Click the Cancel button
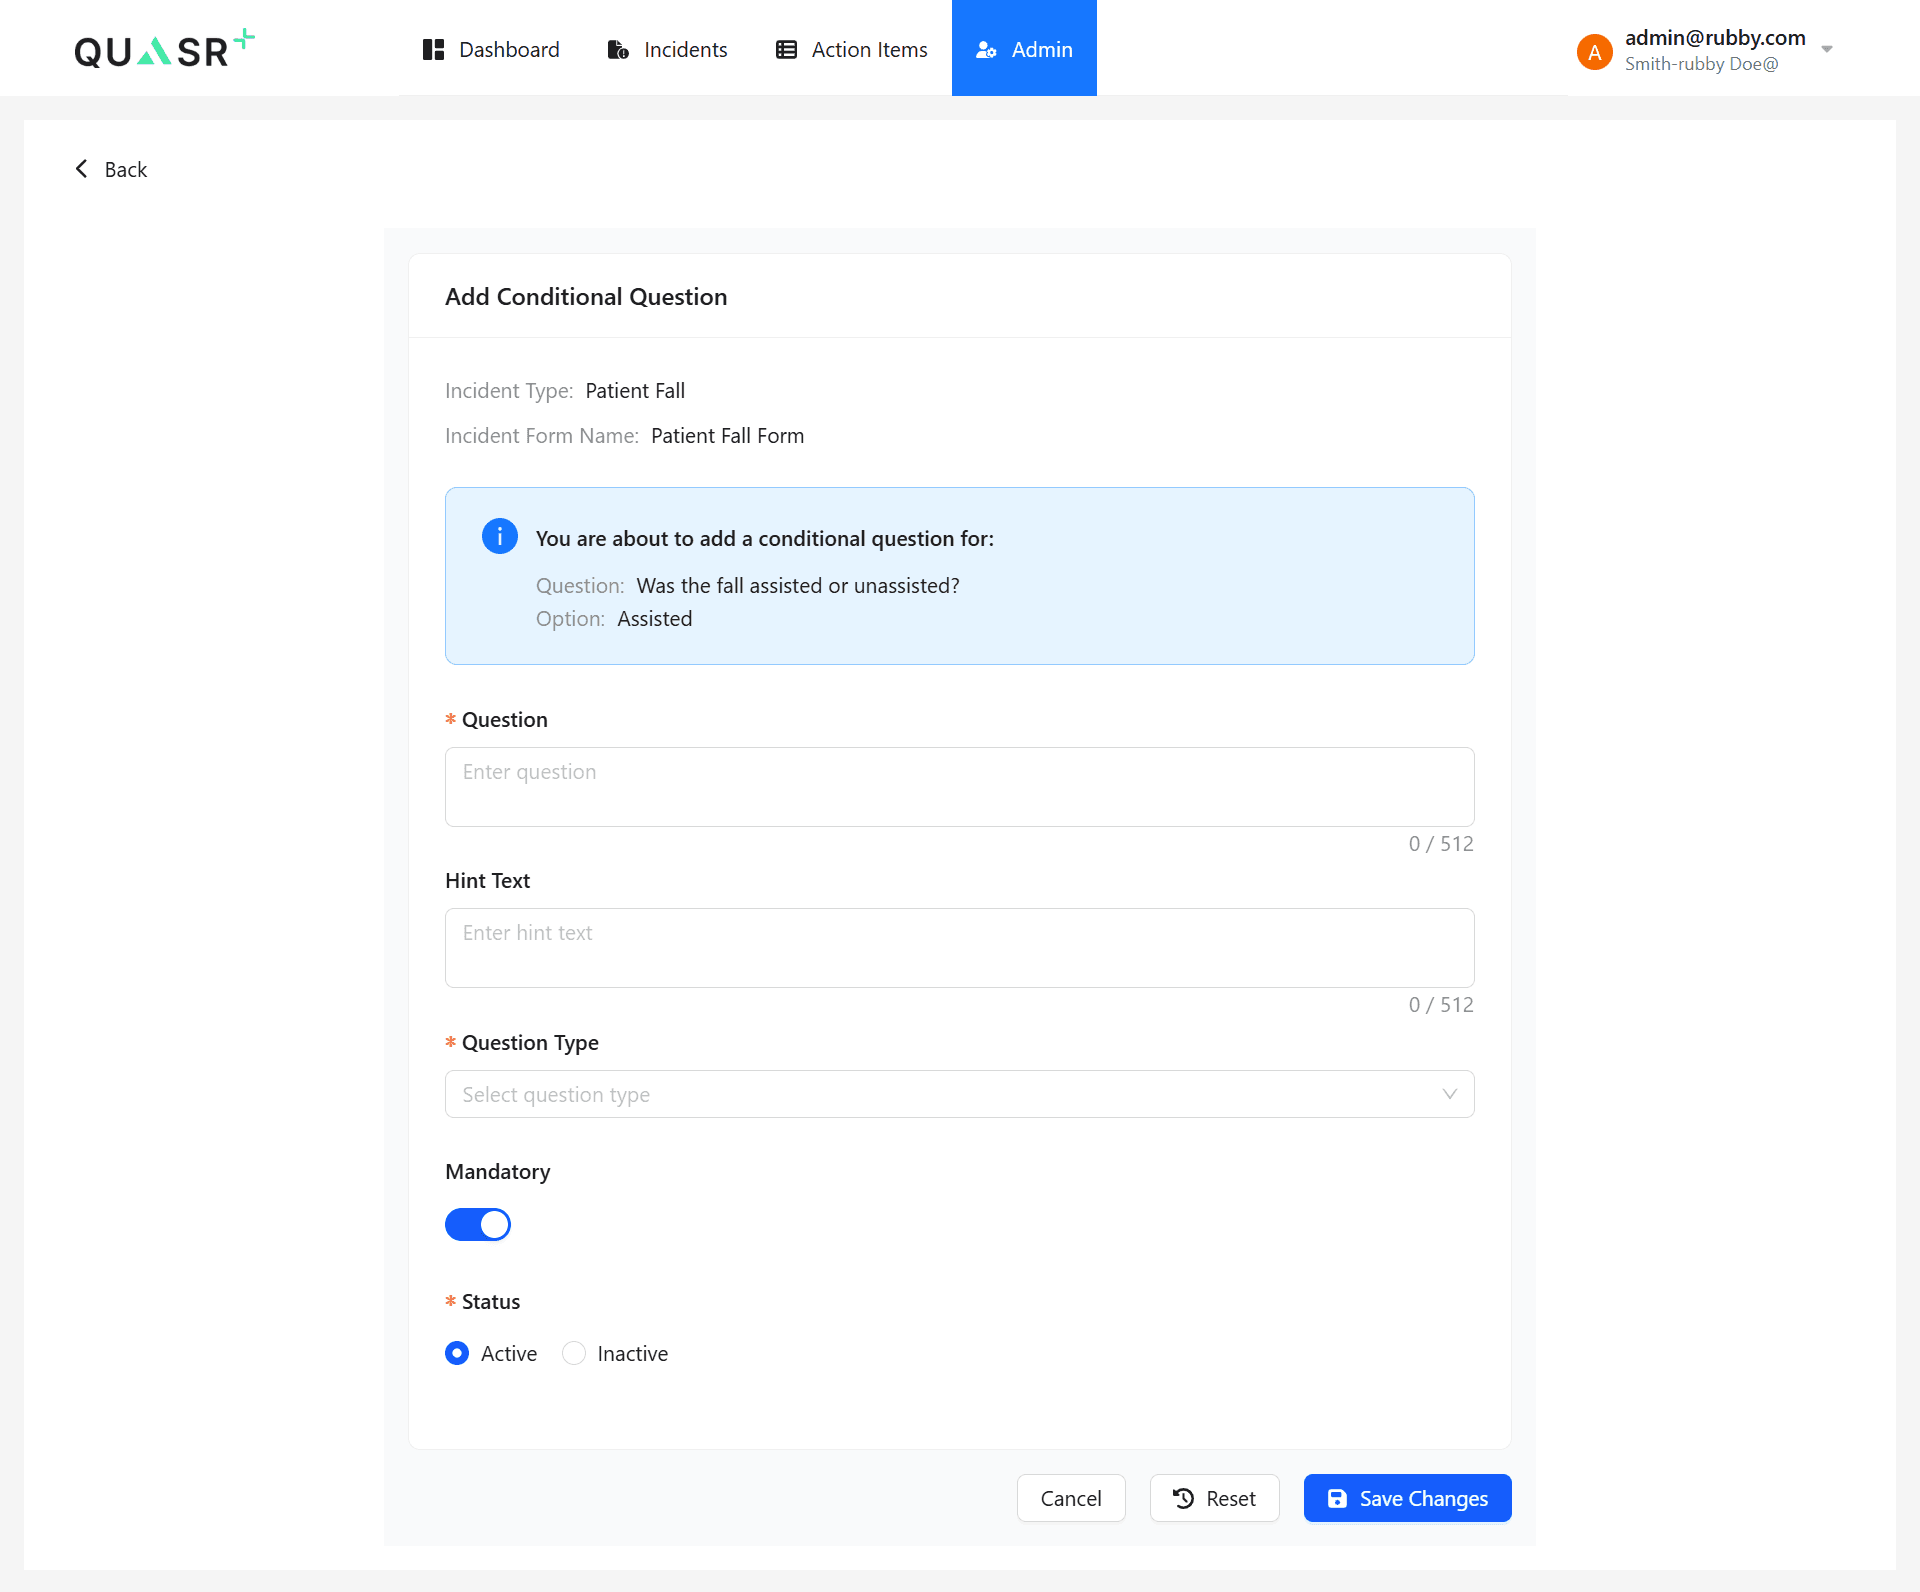 pyautogui.click(x=1071, y=1498)
